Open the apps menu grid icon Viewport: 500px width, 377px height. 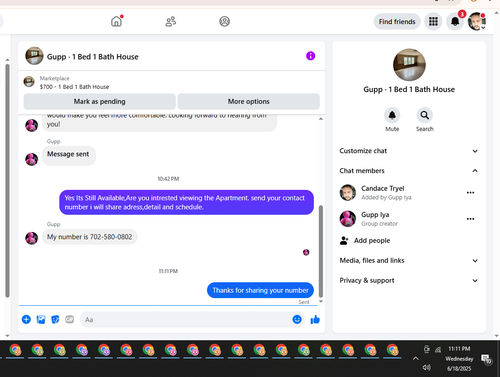[433, 22]
